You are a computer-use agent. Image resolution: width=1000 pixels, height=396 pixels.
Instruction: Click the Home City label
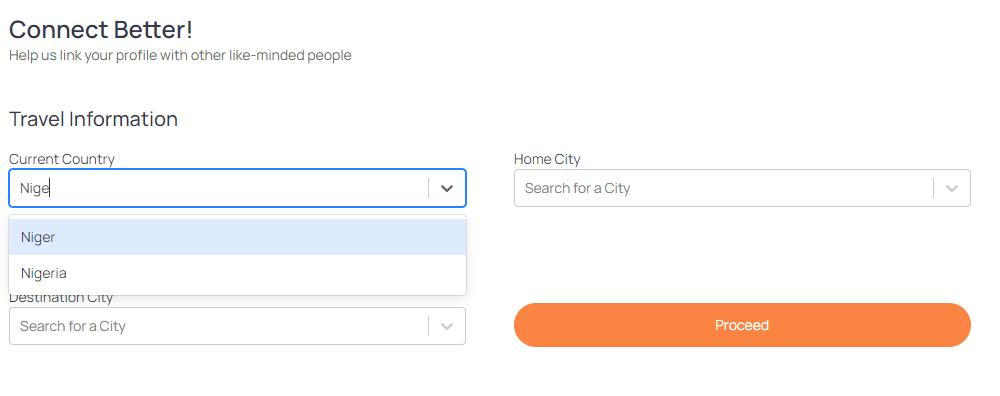click(547, 159)
